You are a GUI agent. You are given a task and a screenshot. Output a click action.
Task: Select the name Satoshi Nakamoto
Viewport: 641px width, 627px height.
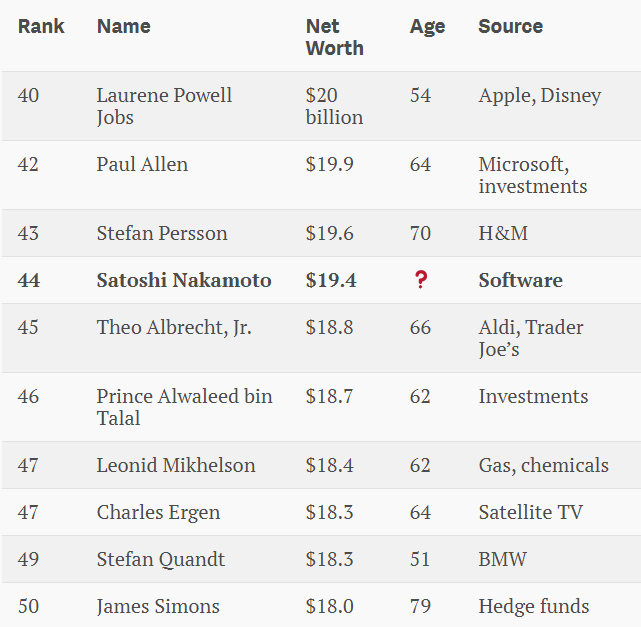pos(184,281)
